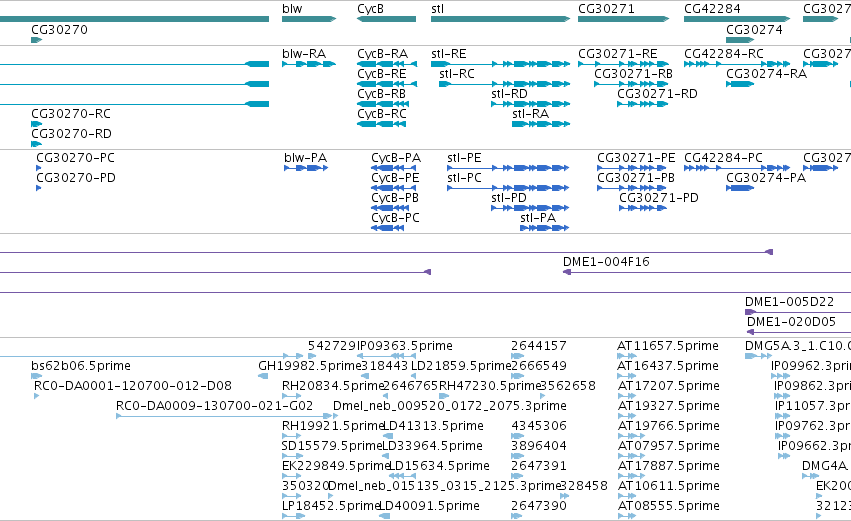Select the AT17207.5prime EST
The height and width of the screenshot is (521, 851).
(626, 396)
